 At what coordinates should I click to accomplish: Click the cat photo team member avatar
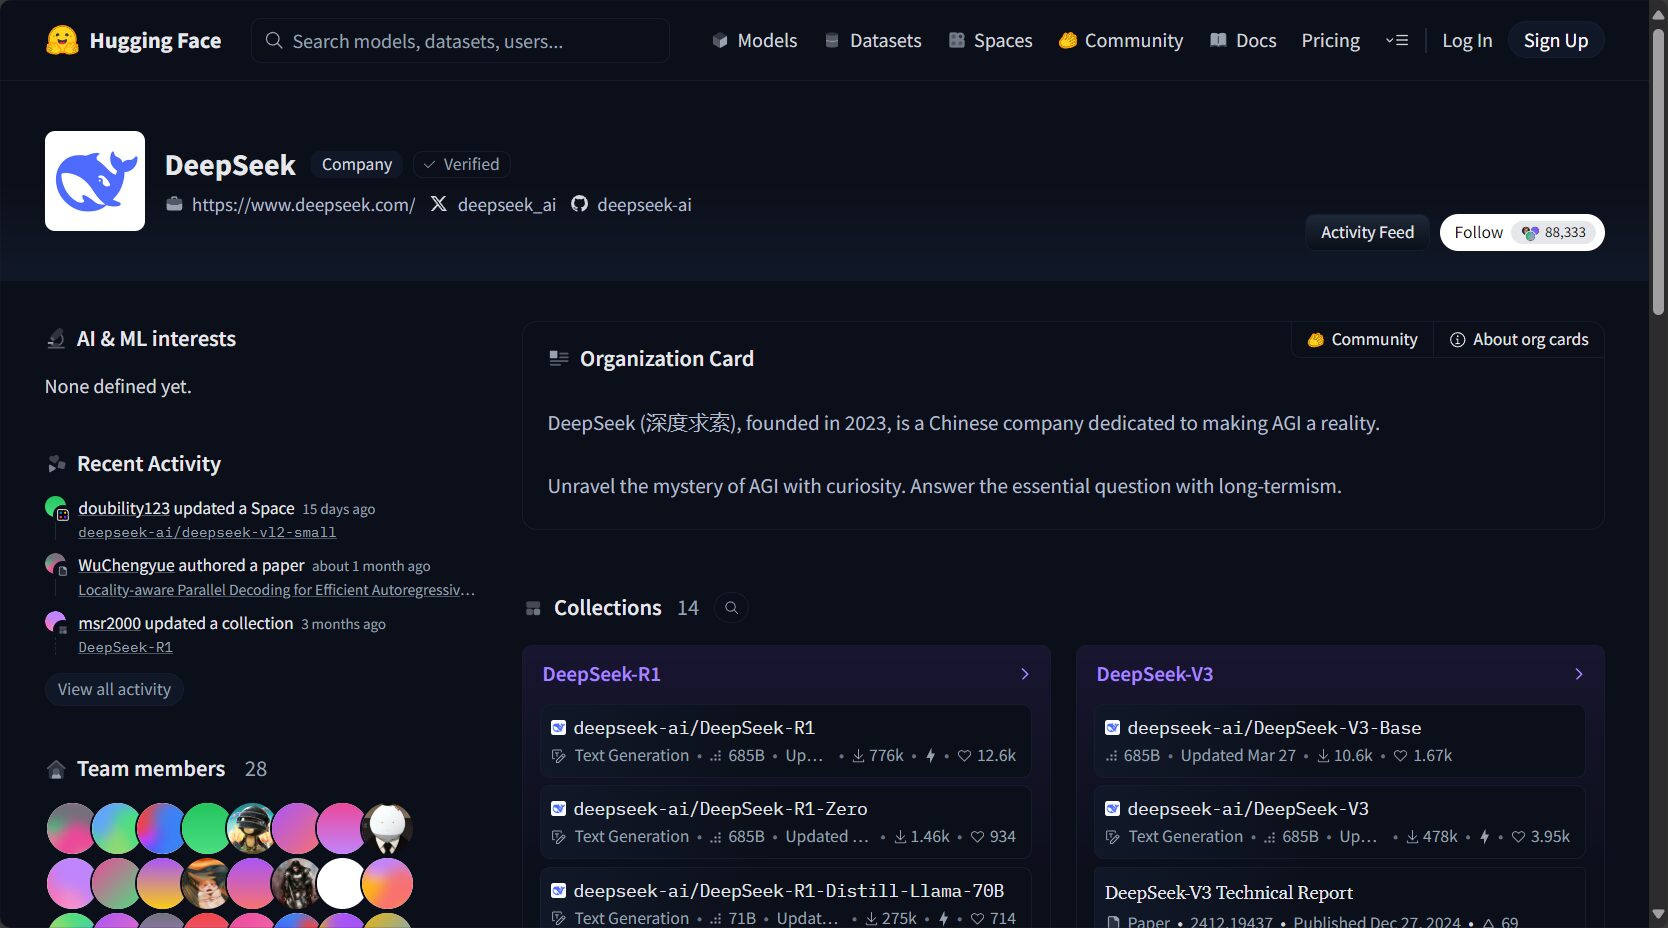(x=207, y=884)
